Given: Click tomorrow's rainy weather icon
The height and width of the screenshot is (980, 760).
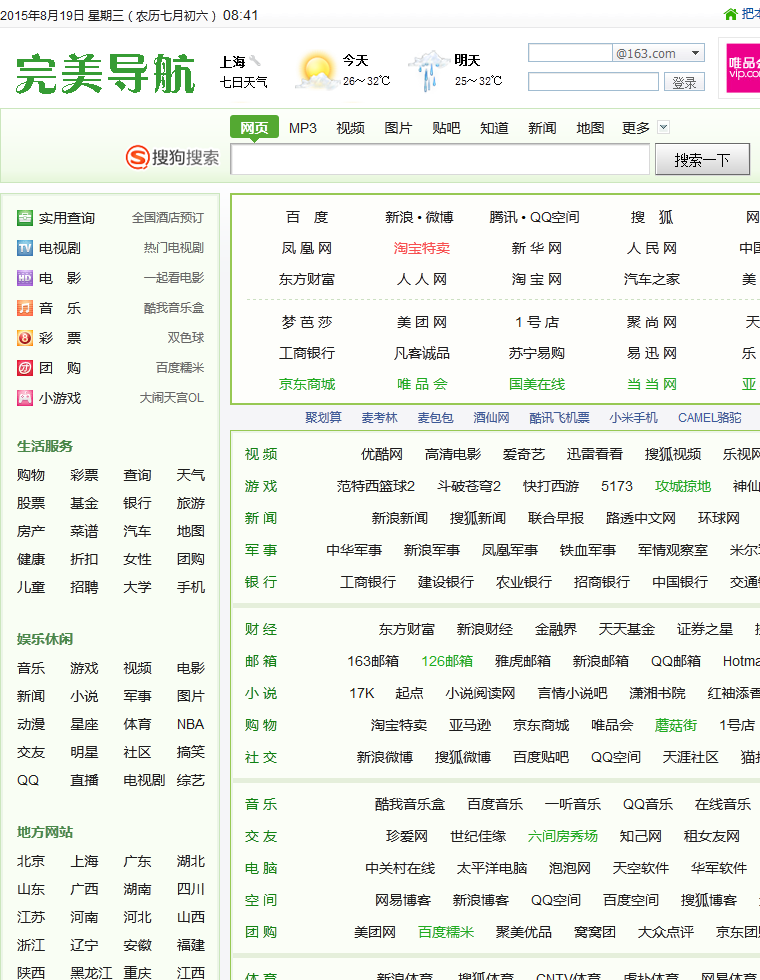Looking at the screenshot, I should click(429, 71).
